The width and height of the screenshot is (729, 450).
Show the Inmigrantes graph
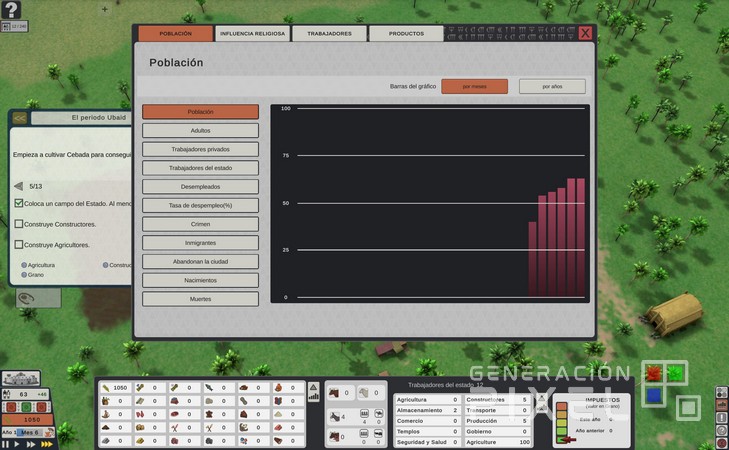200,243
